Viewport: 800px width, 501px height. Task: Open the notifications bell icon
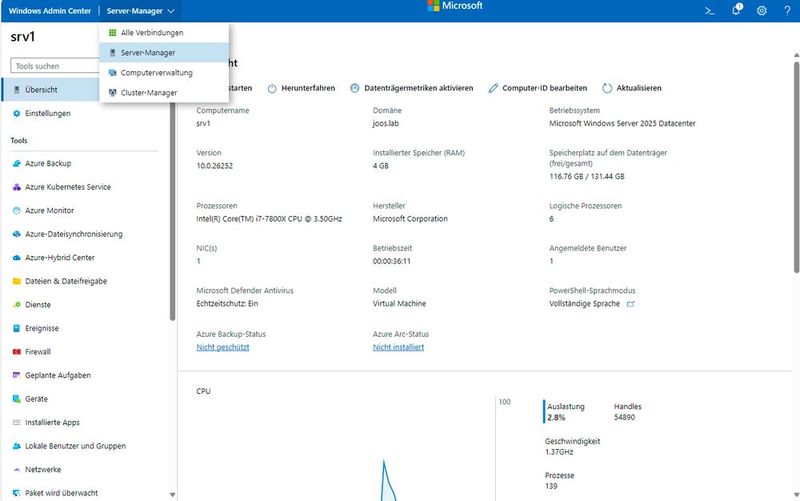pos(736,9)
